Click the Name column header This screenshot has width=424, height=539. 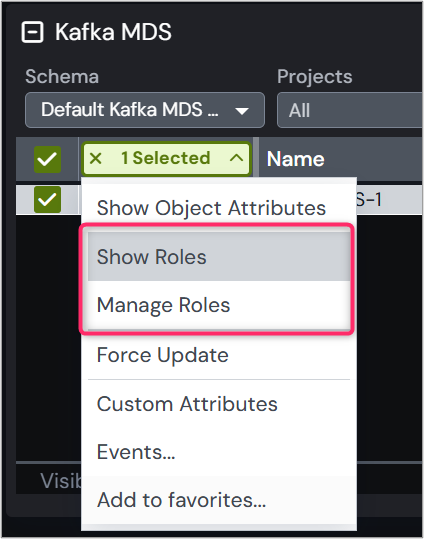(x=295, y=159)
